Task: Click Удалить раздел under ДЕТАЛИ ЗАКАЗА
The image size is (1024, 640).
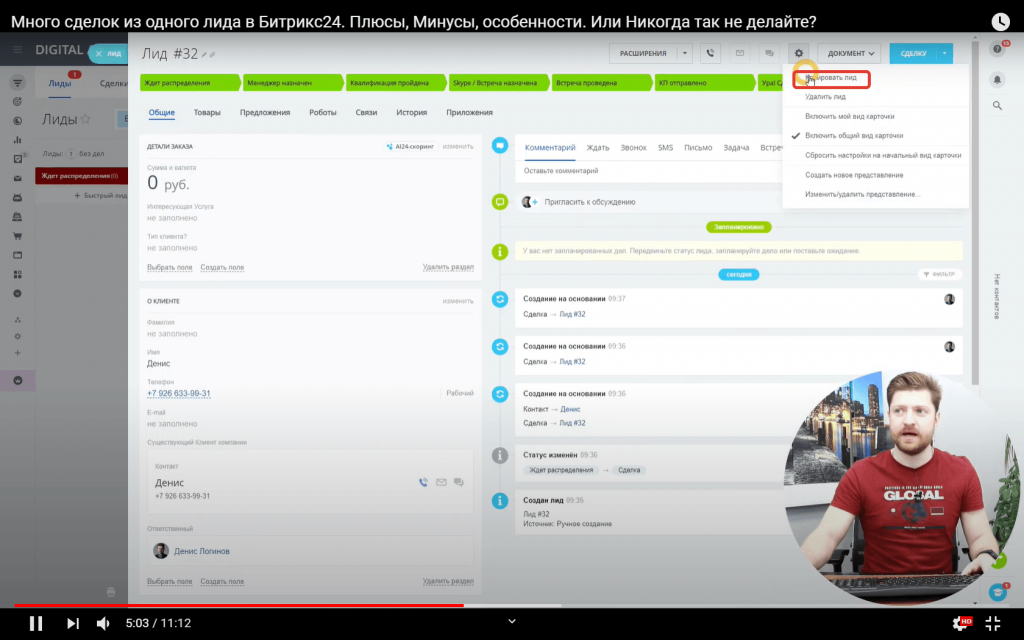Action: [x=448, y=267]
